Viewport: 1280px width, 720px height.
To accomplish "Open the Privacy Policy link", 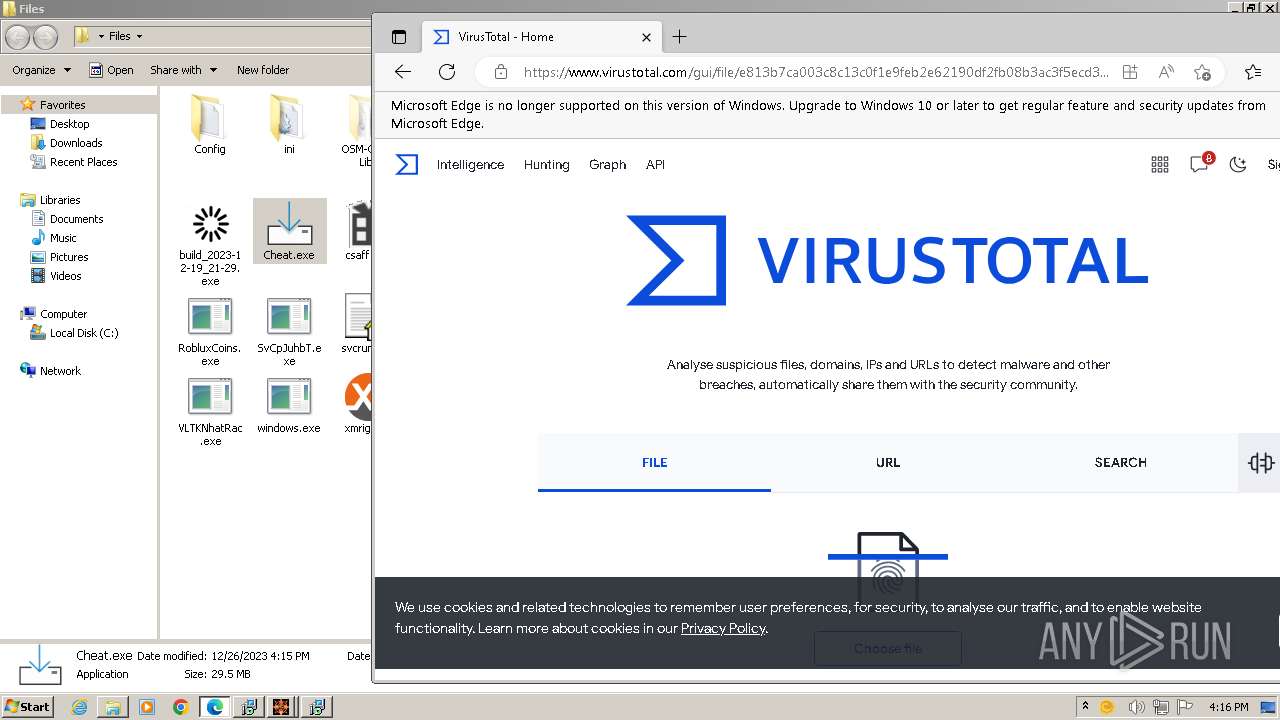I will [x=723, y=628].
